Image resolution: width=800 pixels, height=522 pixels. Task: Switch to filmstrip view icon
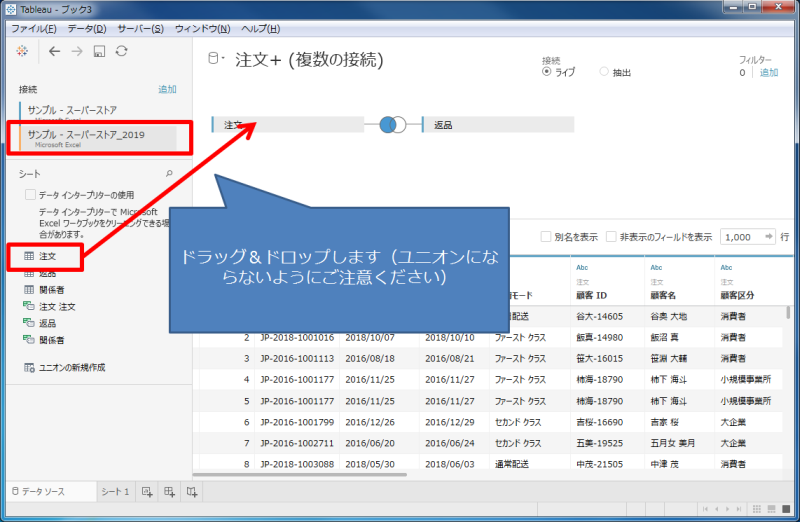pyautogui.click(x=771, y=509)
